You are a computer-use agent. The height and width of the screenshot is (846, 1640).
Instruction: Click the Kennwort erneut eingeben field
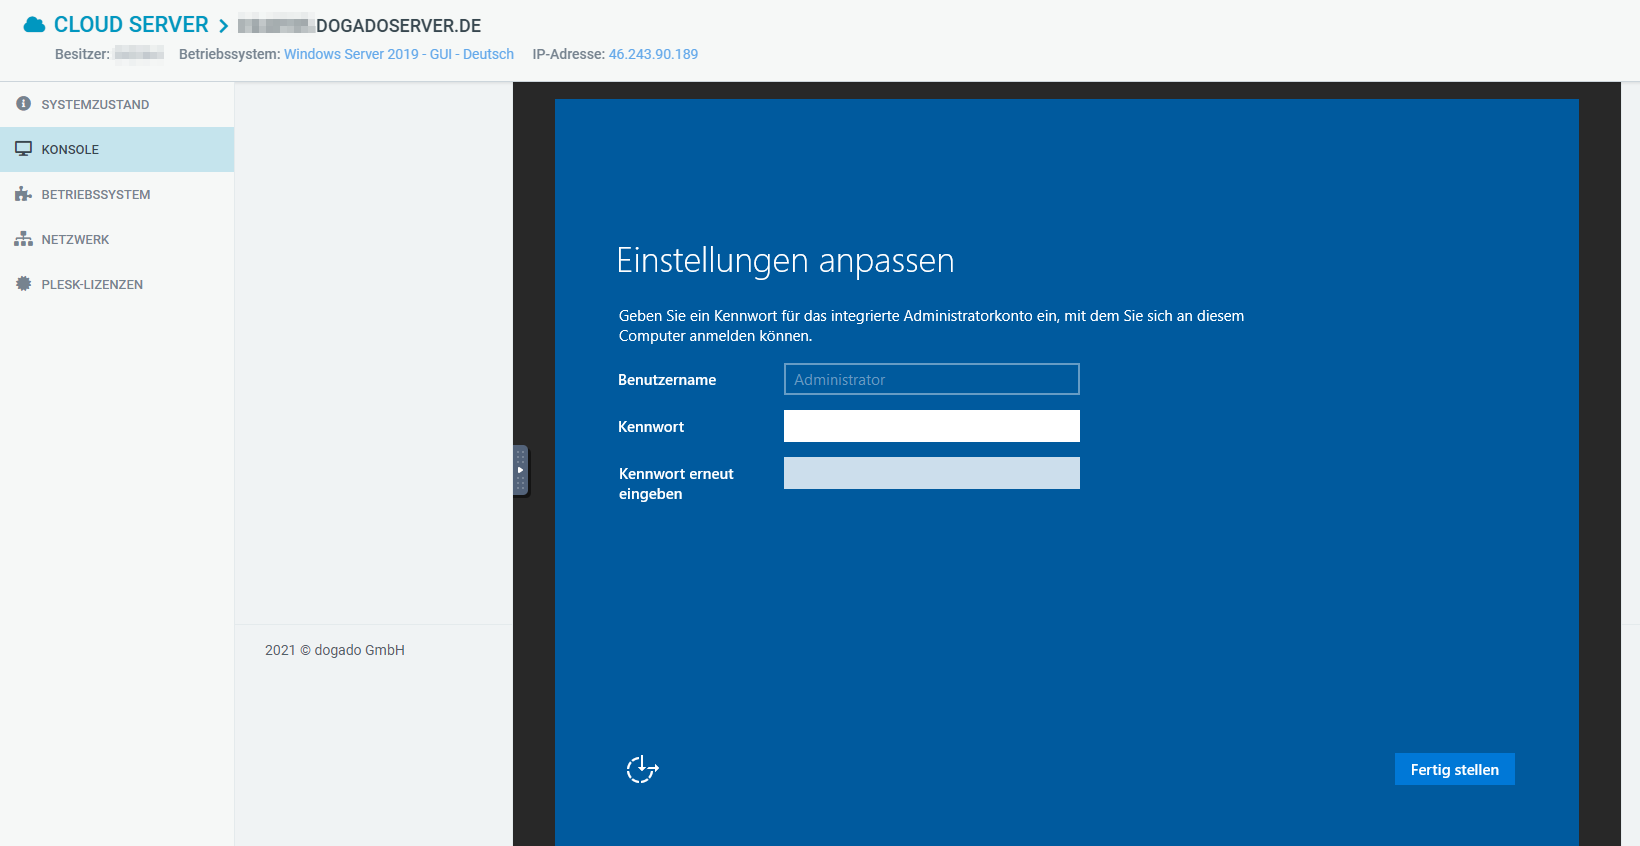coord(931,473)
